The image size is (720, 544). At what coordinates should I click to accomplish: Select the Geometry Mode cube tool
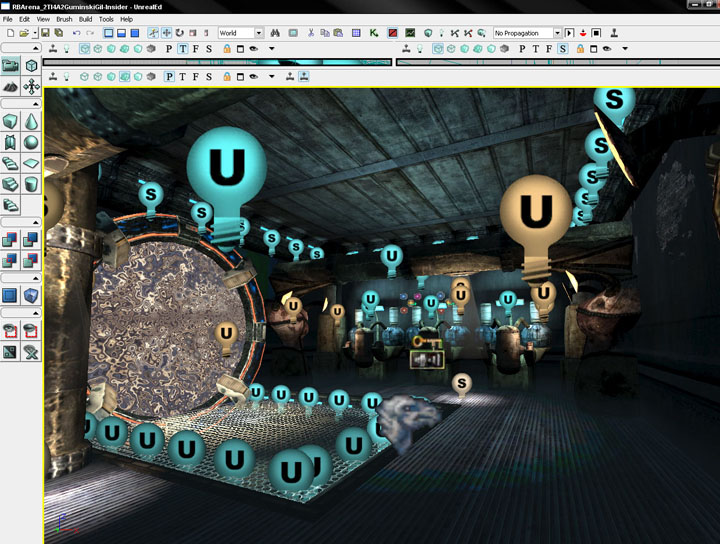pos(31,65)
